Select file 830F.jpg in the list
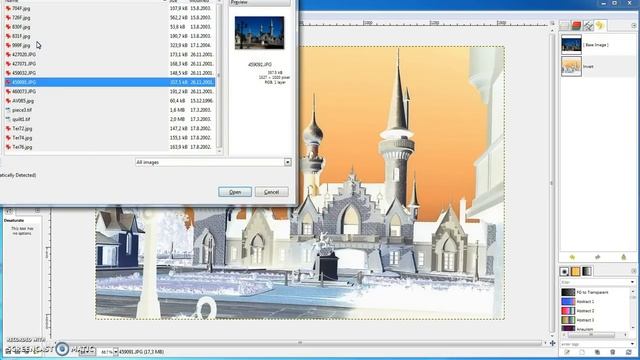640x360 pixels. tap(109, 27)
